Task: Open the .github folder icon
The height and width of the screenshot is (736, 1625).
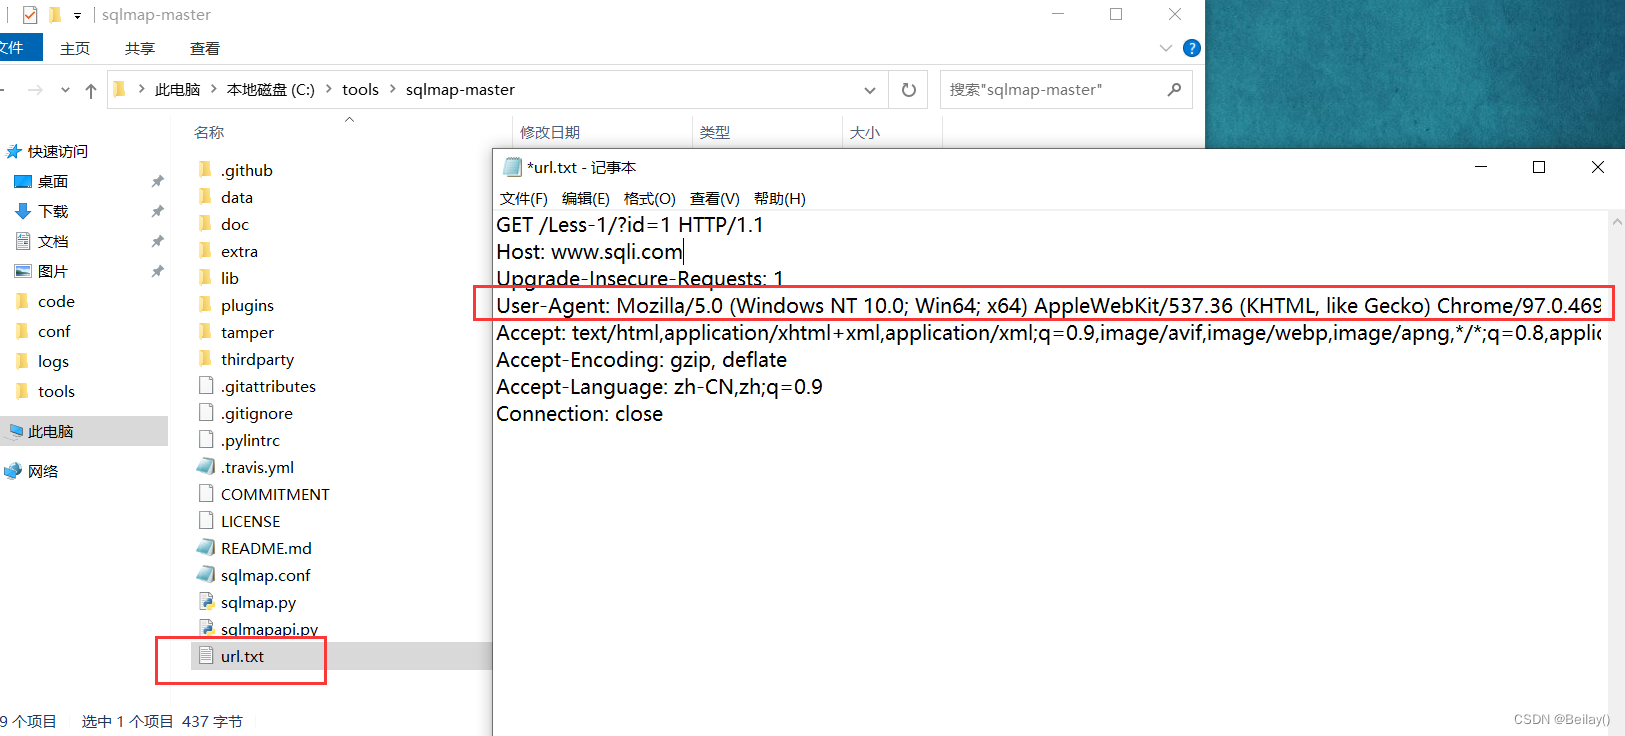Action: (x=205, y=169)
